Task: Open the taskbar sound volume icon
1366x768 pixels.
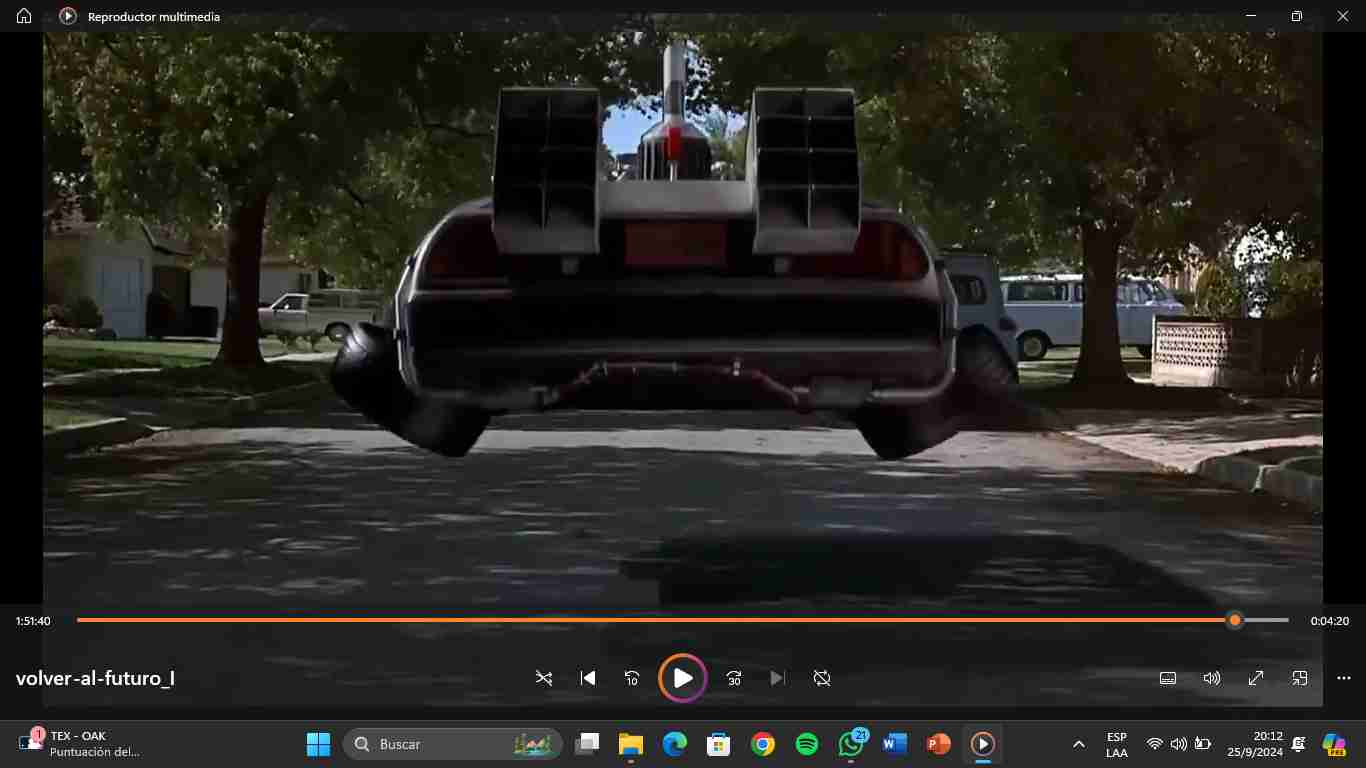Action: [1179, 744]
